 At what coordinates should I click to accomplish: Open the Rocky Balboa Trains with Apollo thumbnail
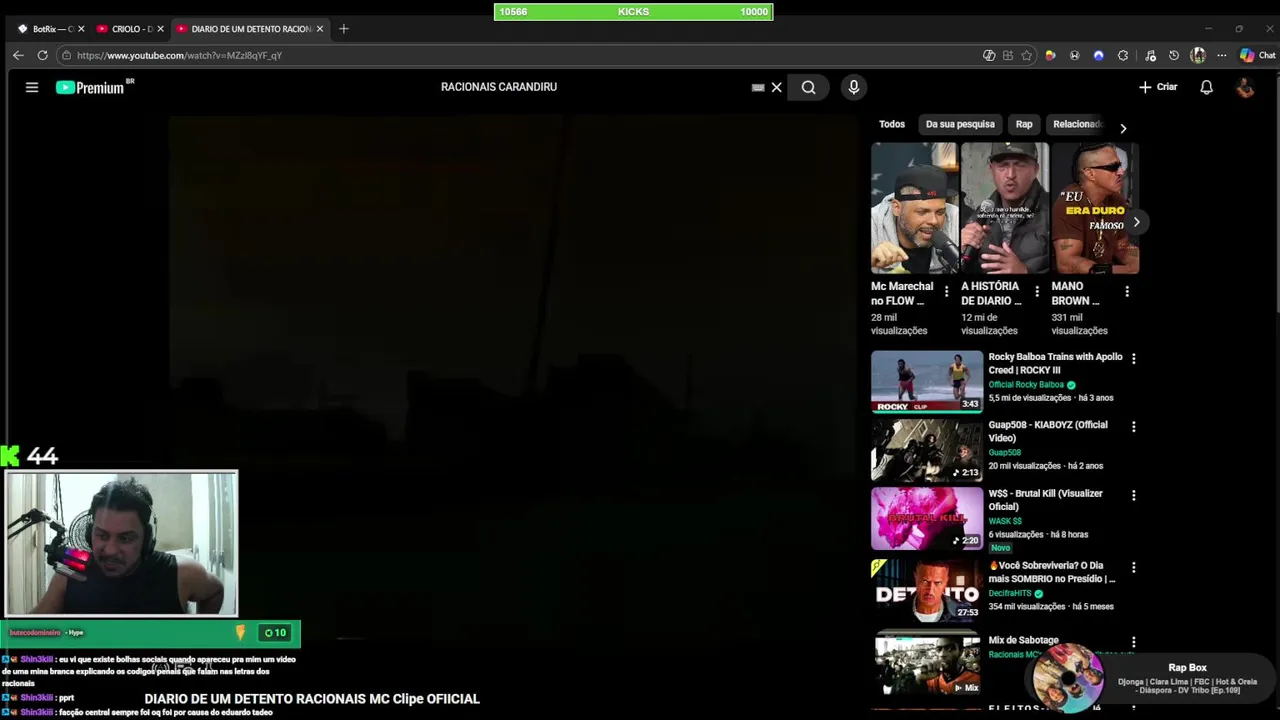(x=927, y=381)
